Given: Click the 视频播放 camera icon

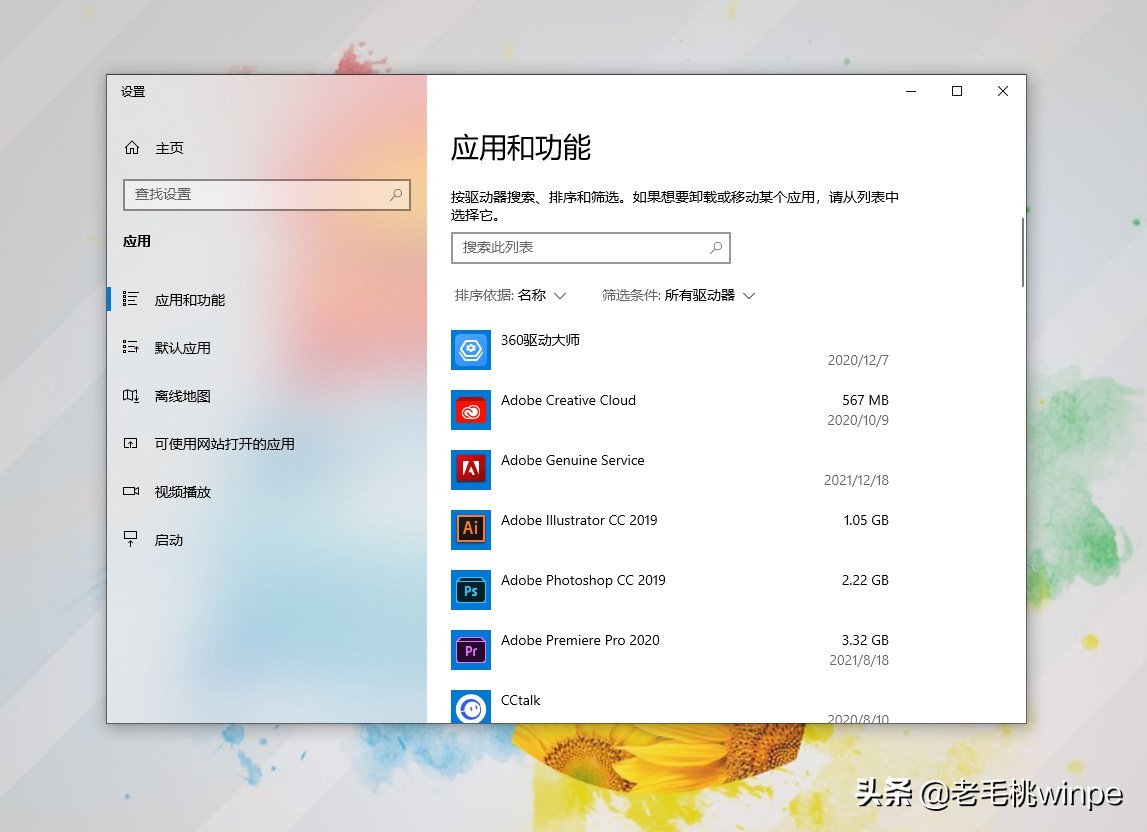Looking at the screenshot, I should pyautogui.click(x=130, y=491).
